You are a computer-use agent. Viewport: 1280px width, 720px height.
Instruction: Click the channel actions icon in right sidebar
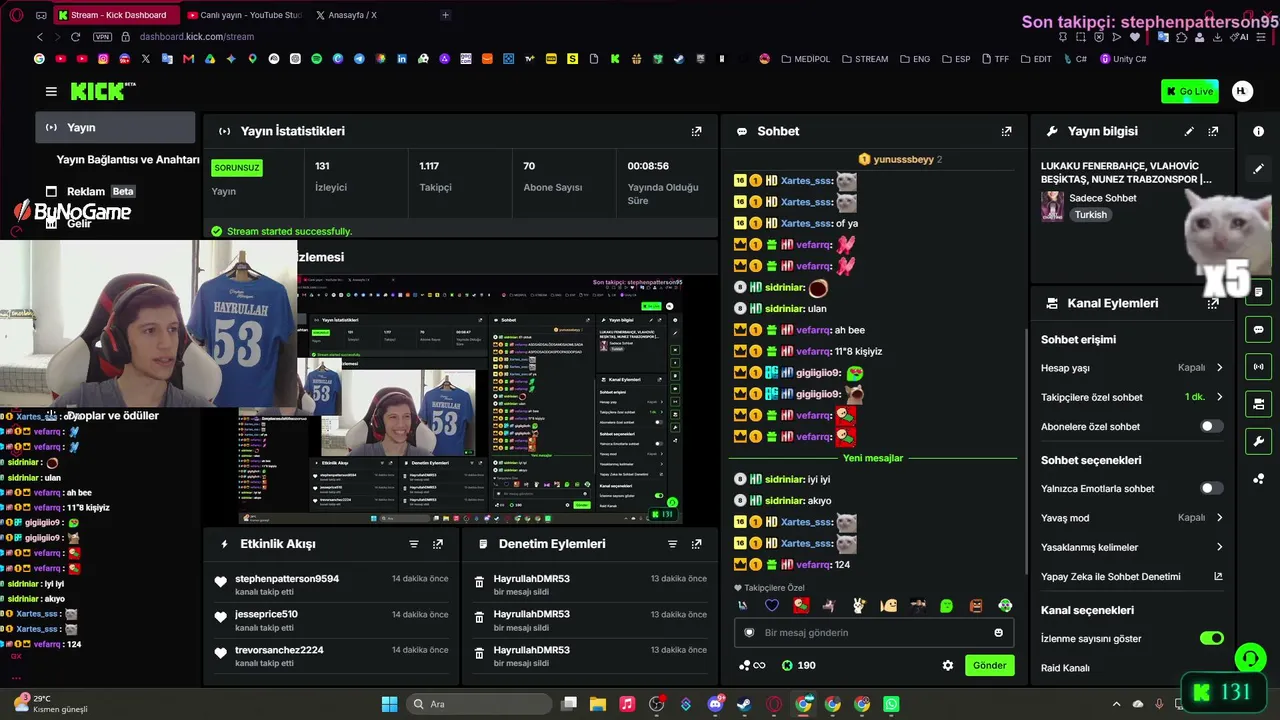[1258, 404]
